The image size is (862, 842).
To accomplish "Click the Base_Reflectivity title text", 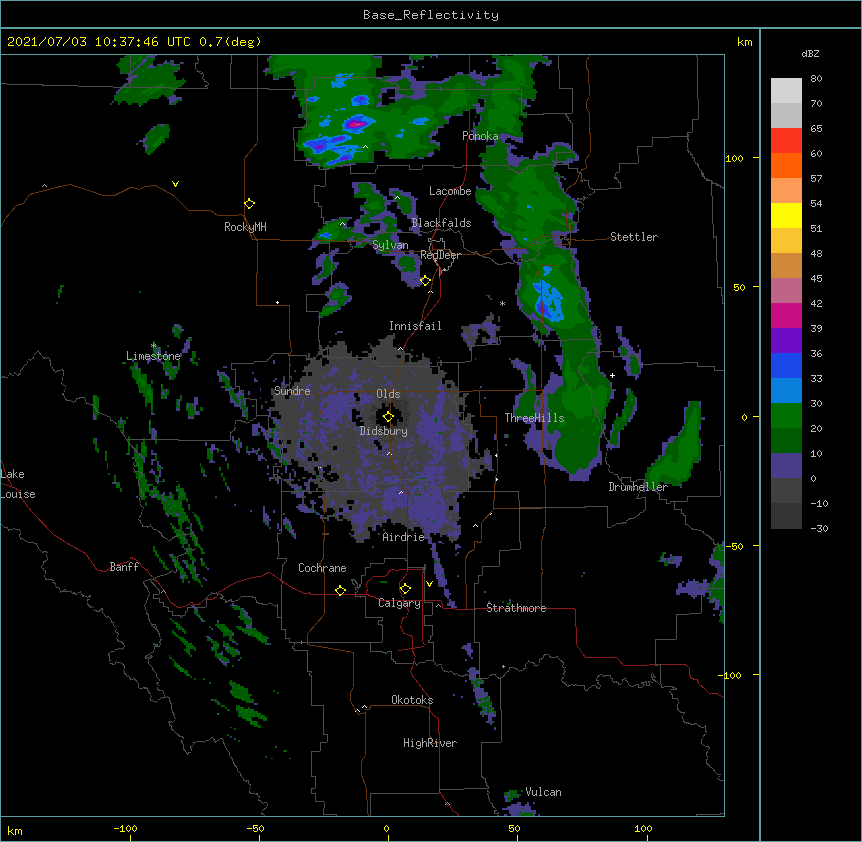I will 431,15.
